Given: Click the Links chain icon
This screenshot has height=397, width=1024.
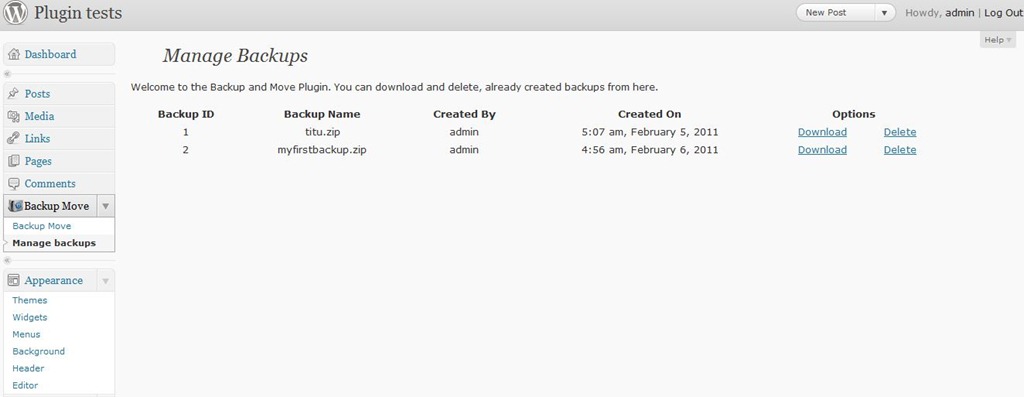Looking at the screenshot, I should [x=14, y=138].
